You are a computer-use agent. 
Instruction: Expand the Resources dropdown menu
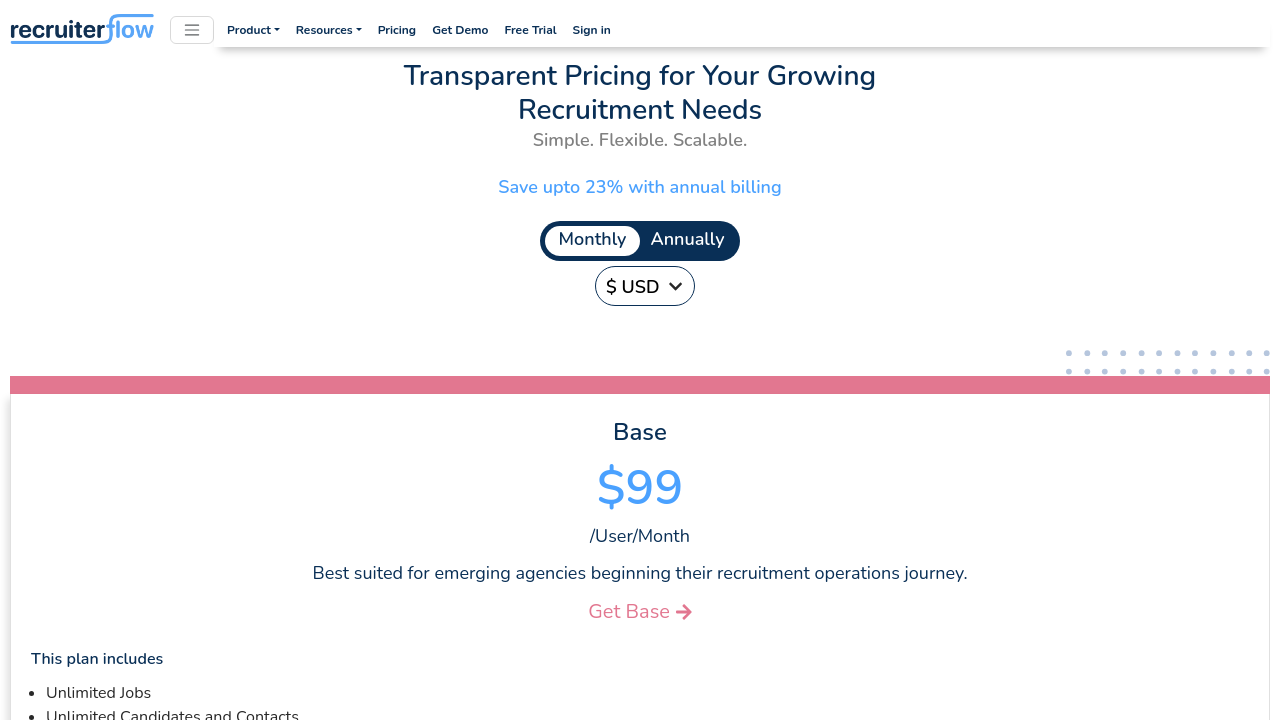(x=328, y=30)
